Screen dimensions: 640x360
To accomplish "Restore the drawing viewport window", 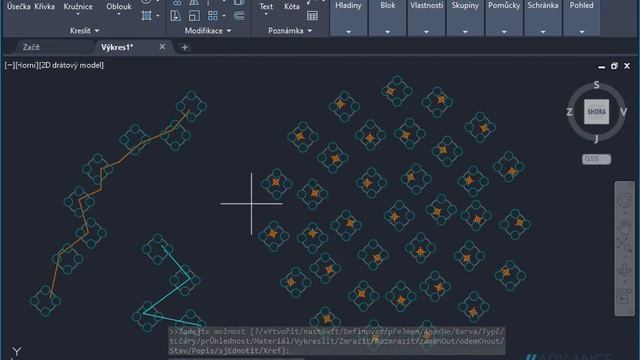I will 614,66.
